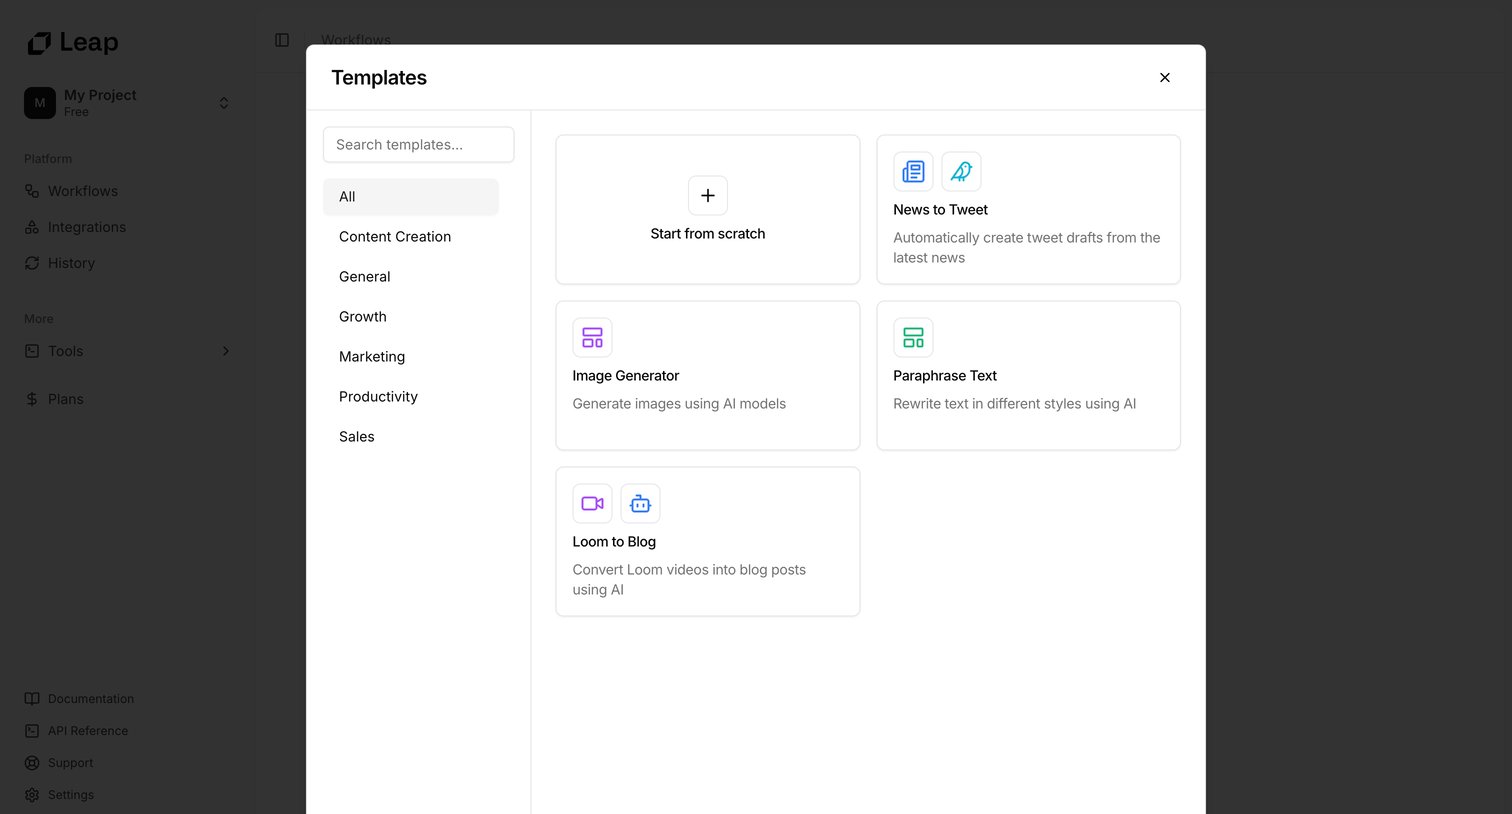Viewport: 1512px width, 814px height.
Task: Open the Paraphrase Text template title
Action: coord(945,375)
